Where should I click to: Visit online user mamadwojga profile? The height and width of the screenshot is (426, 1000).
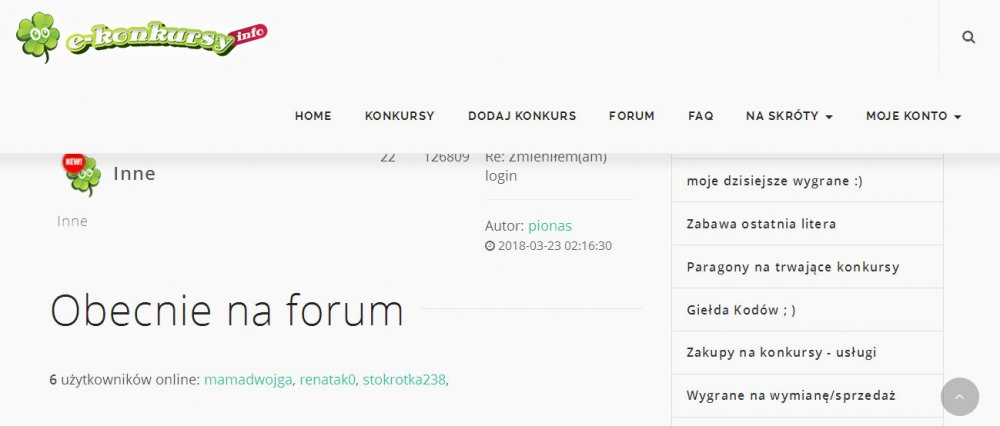[248, 380]
